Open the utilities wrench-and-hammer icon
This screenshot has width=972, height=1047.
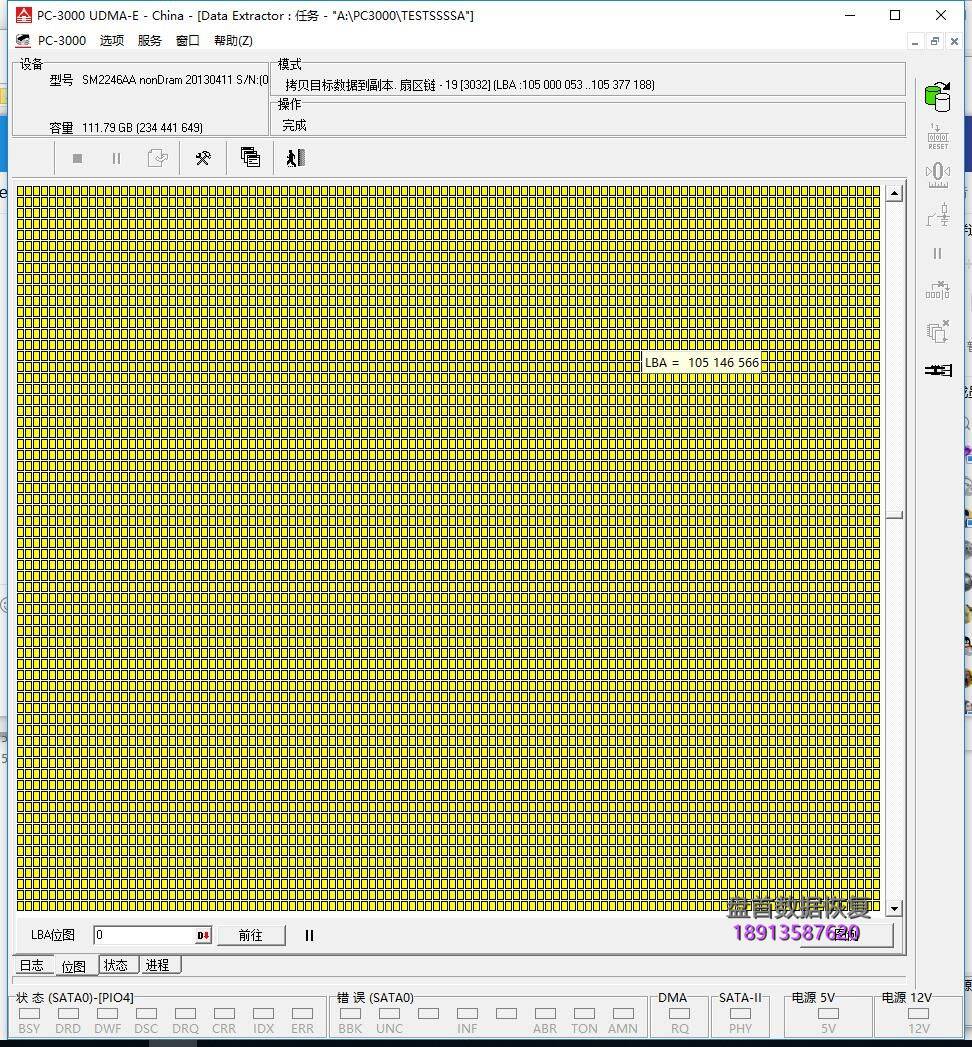coord(202,157)
